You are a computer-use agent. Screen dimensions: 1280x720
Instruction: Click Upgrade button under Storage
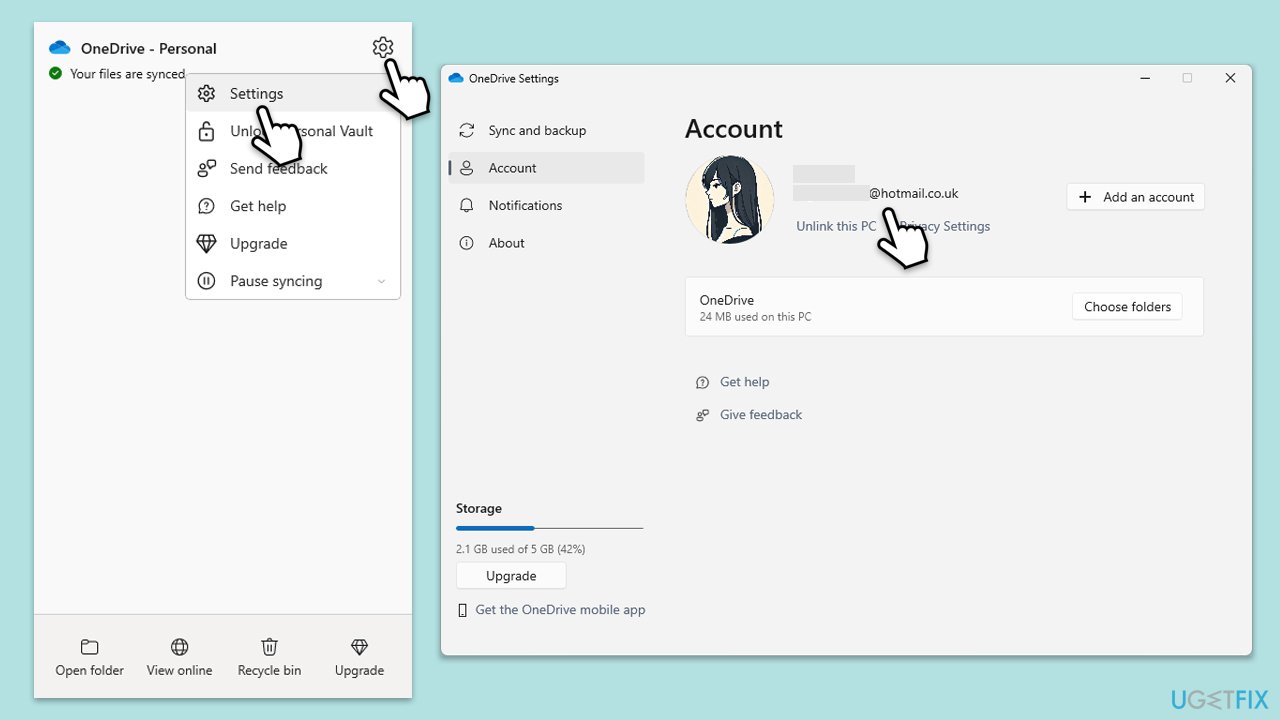pyautogui.click(x=511, y=576)
